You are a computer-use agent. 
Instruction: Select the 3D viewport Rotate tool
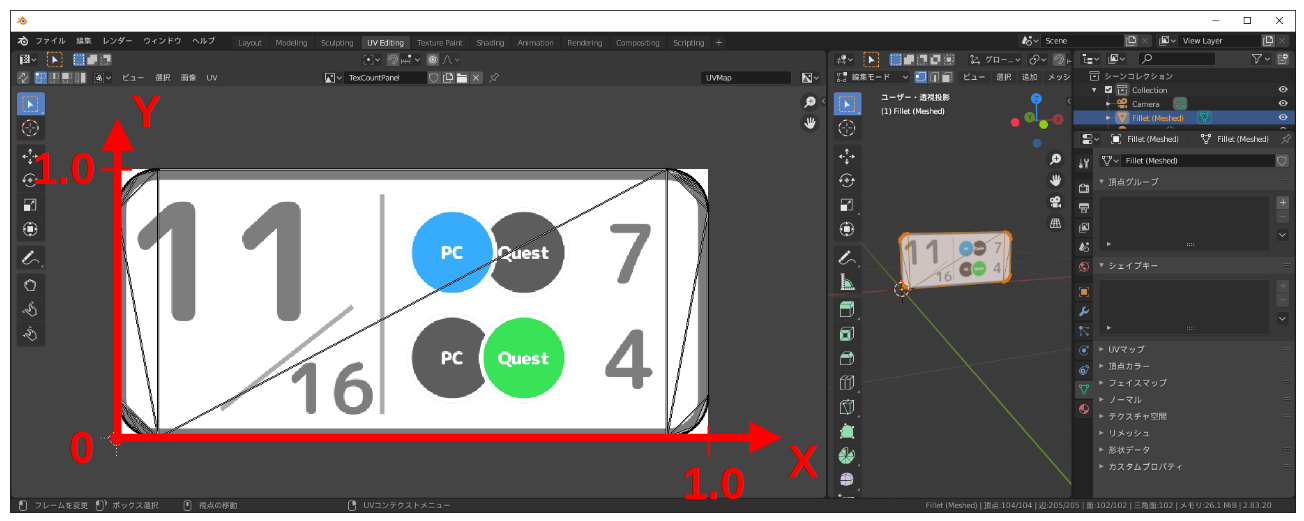847,181
